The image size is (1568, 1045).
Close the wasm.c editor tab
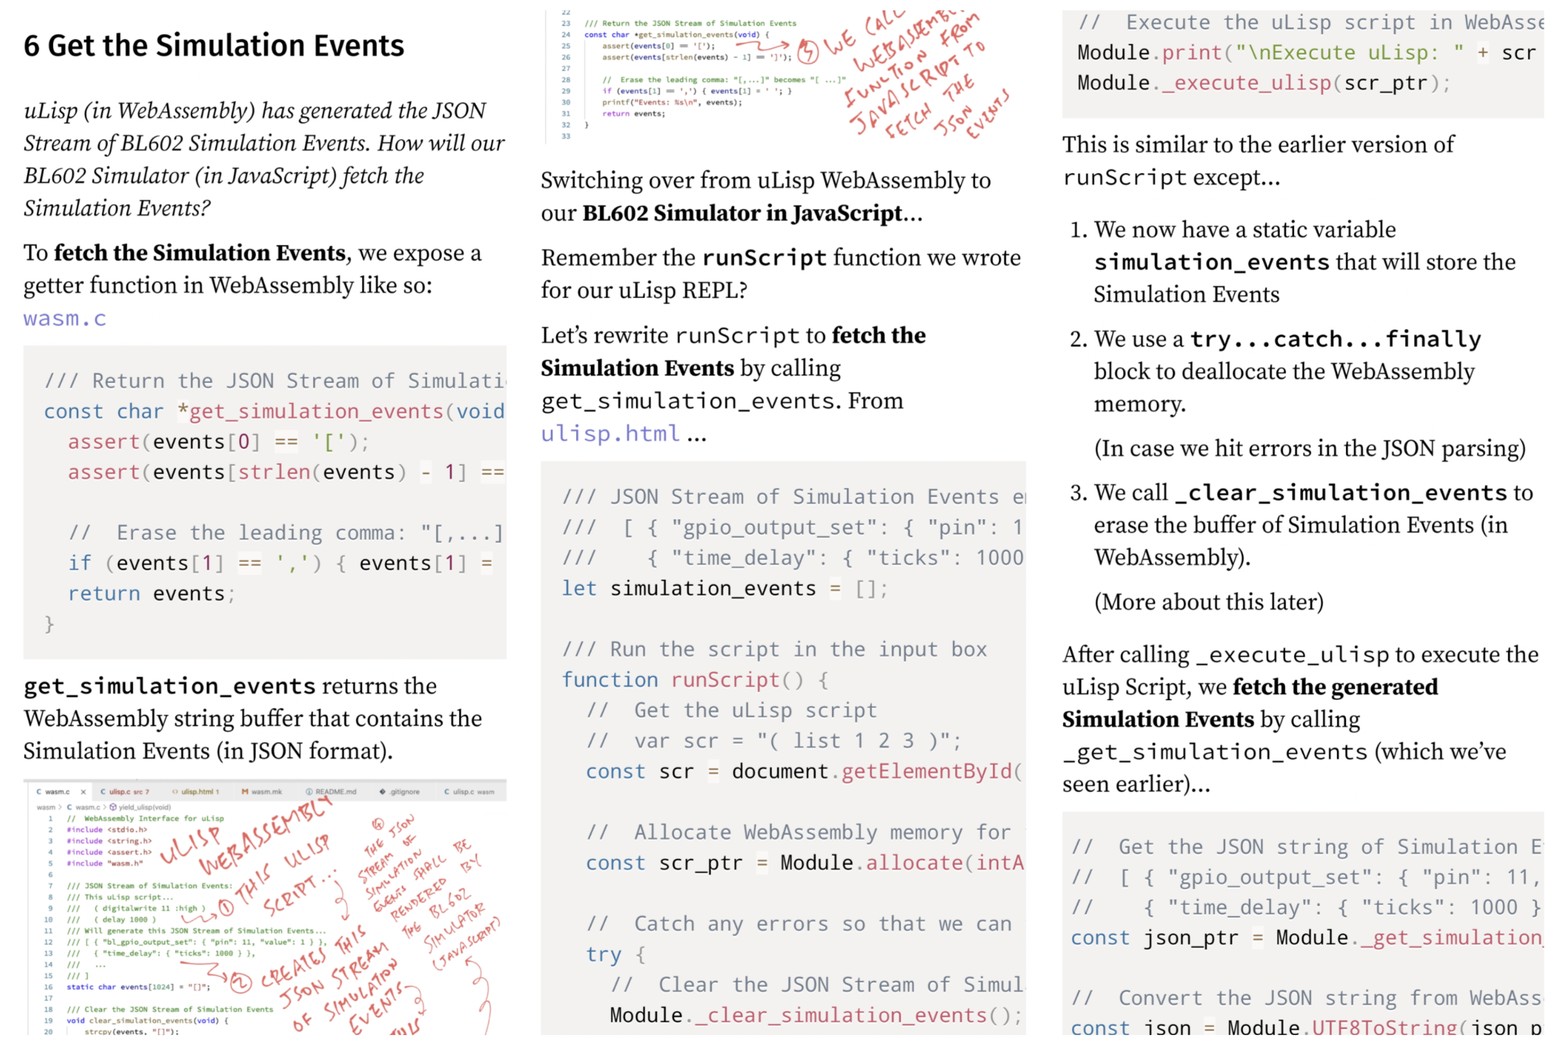click(84, 792)
